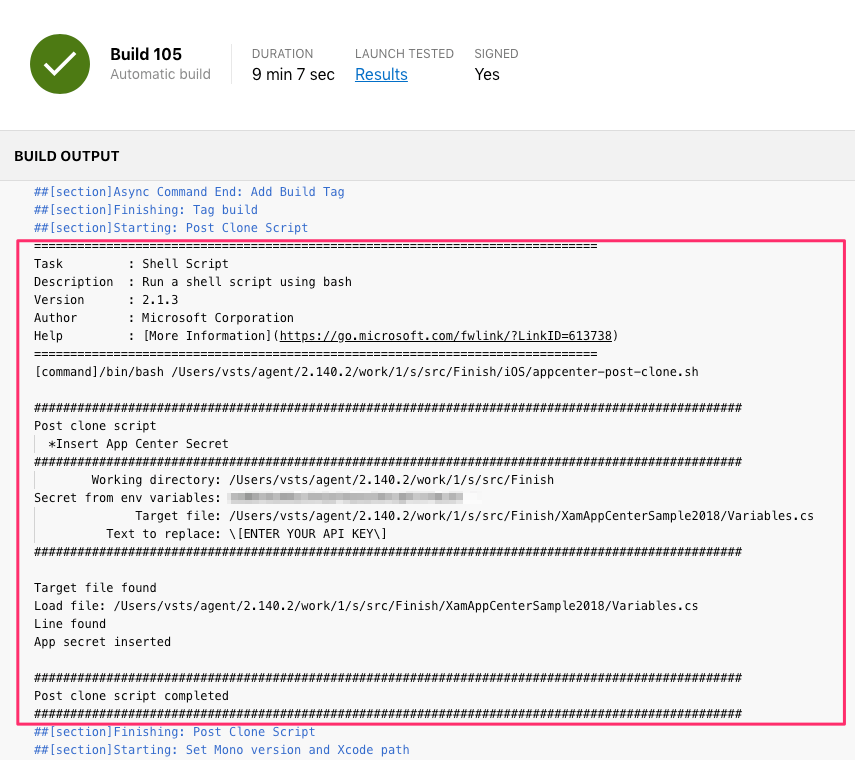Click the 'Post clone script' line
The height and width of the screenshot is (760, 855).
[95, 426]
